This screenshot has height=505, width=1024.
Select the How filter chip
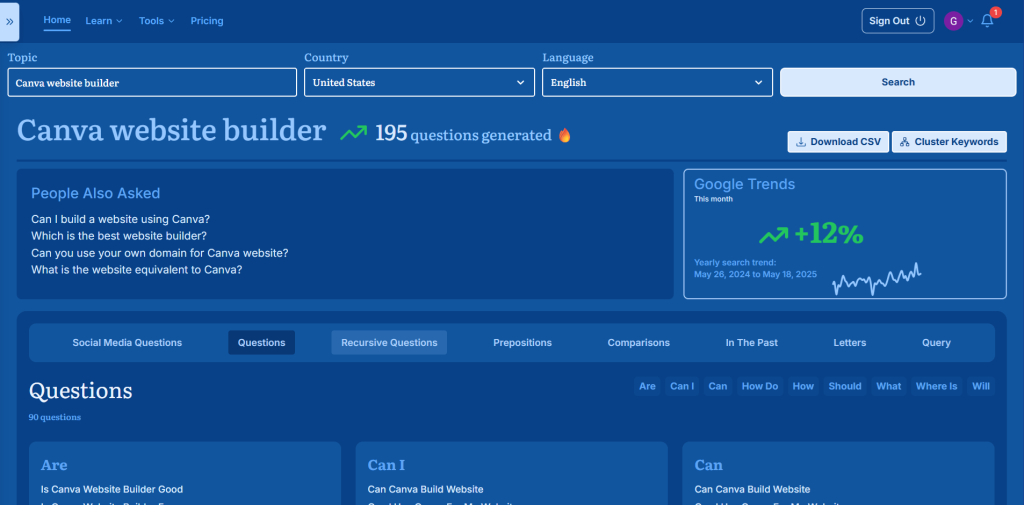[x=803, y=386]
